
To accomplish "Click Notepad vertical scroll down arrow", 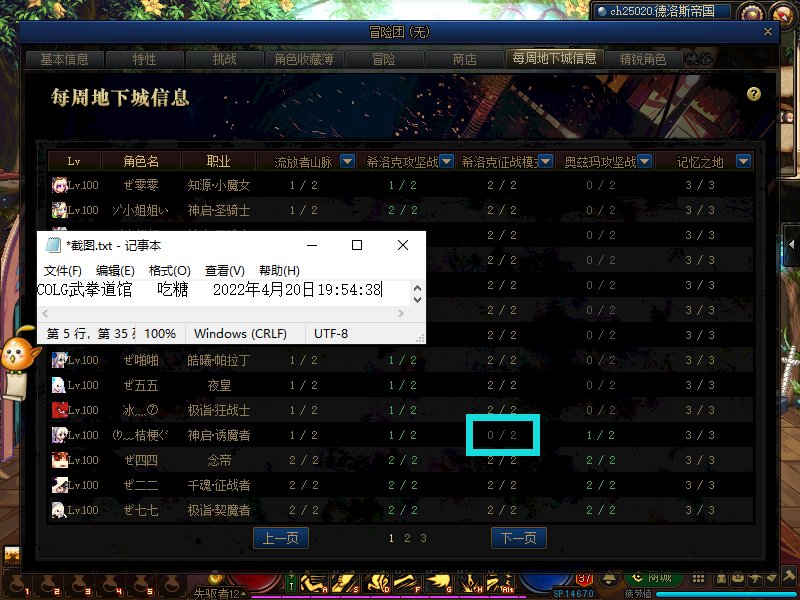I will coord(417,299).
